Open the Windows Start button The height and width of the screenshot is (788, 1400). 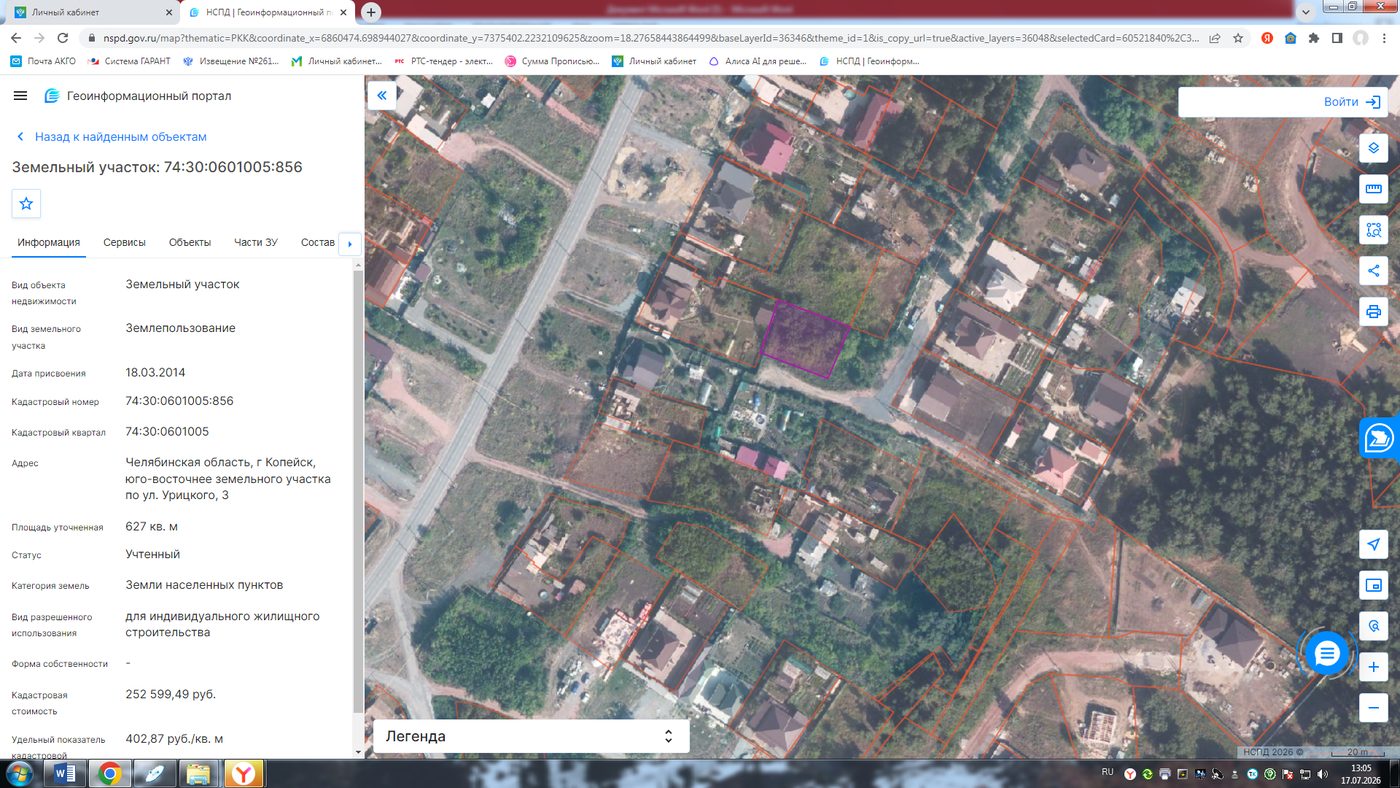tap(19, 773)
